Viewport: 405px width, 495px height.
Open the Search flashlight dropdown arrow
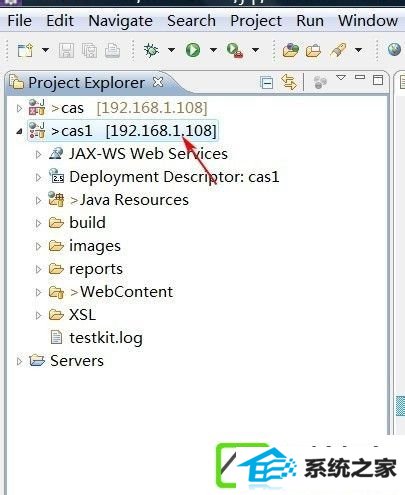pyautogui.click(x=358, y=50)
